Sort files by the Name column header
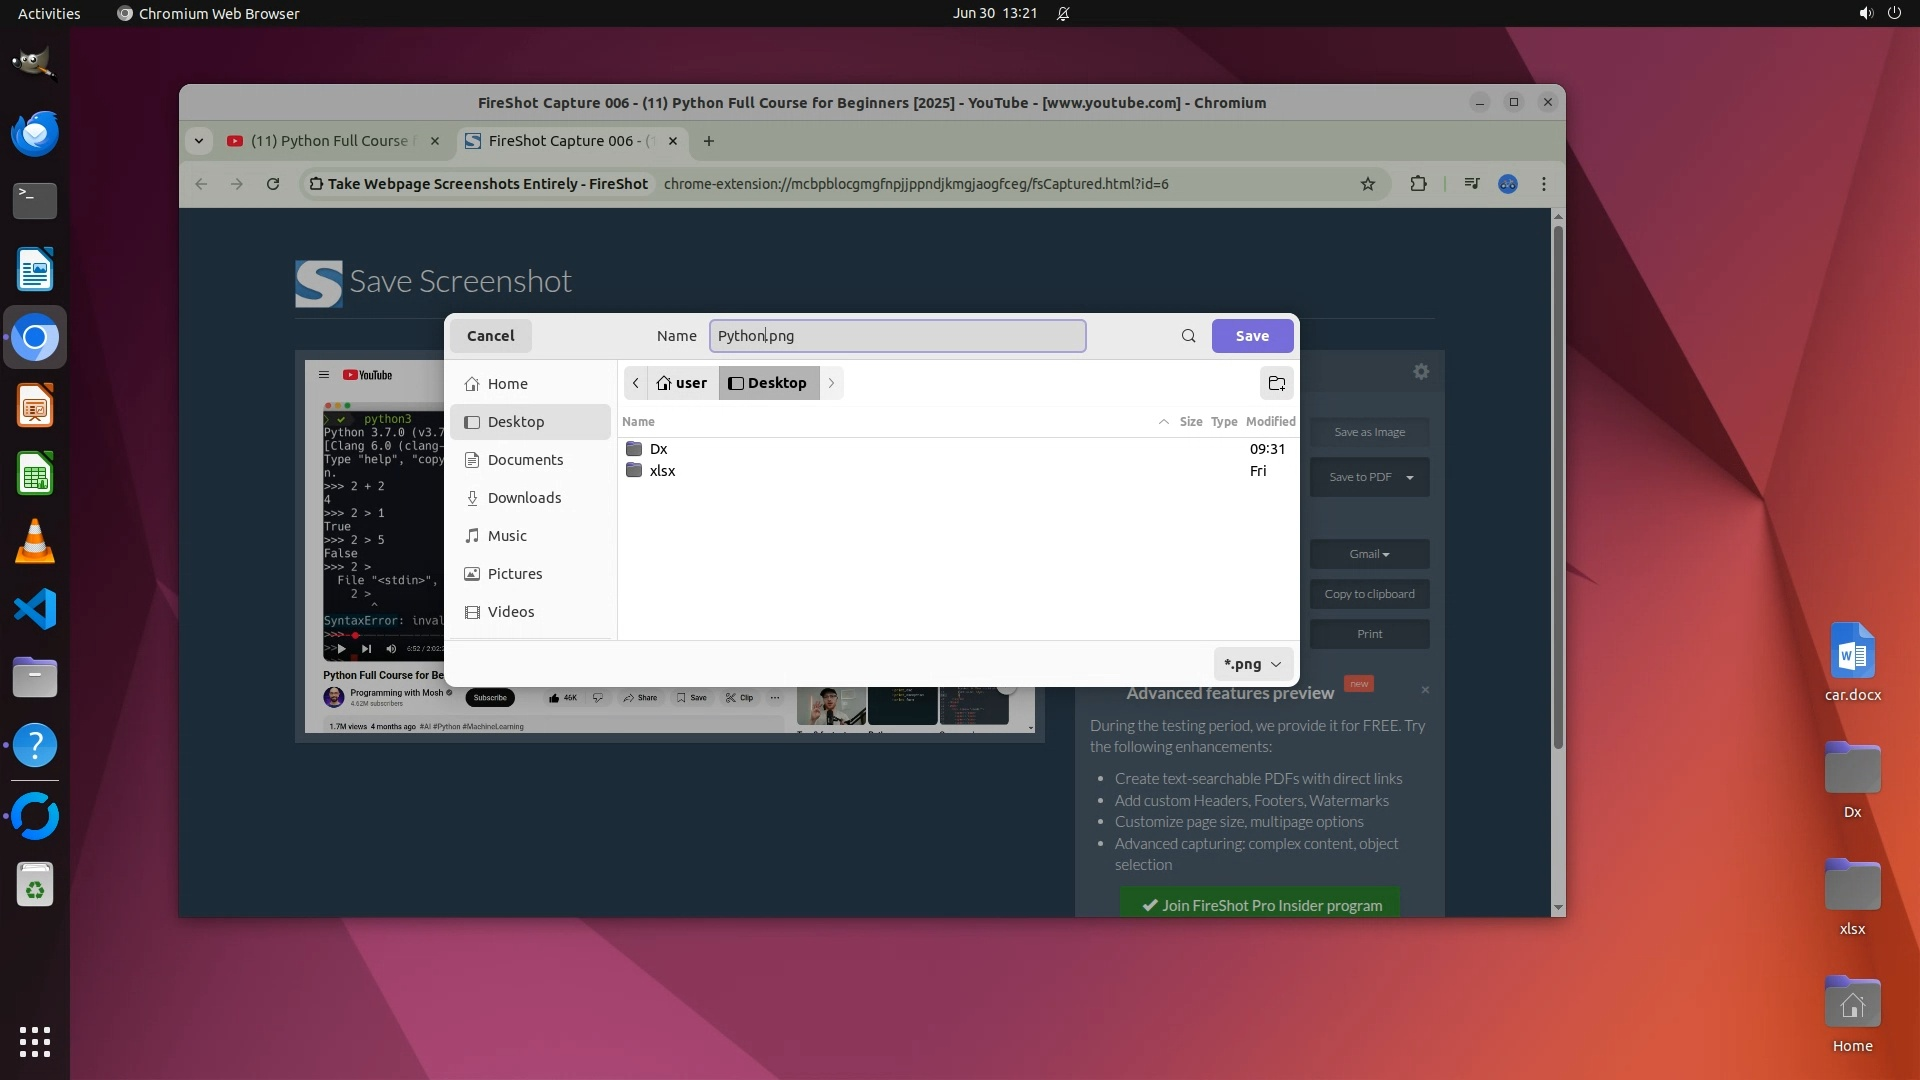The width and height of the screenshot is (1920, 1080). click(x=638, y=422)
